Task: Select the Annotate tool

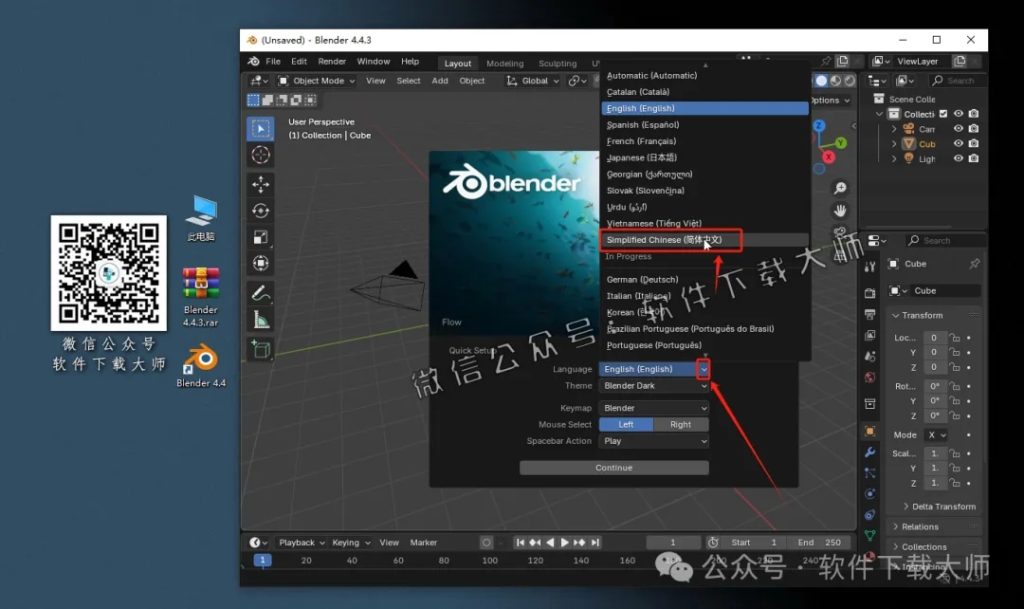Action: point(260,294)
